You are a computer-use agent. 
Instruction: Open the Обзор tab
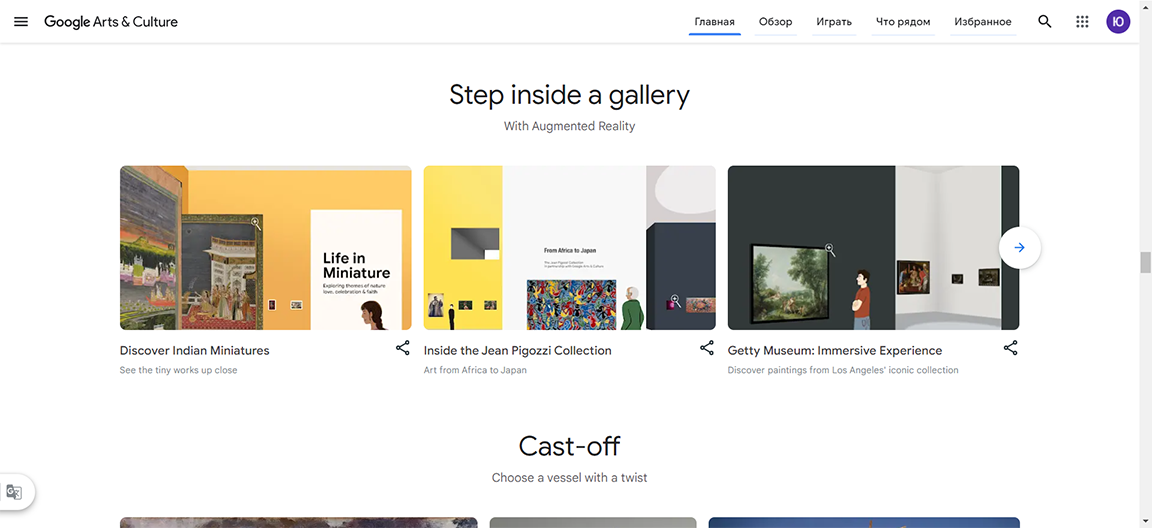click(x=776, y=22)
